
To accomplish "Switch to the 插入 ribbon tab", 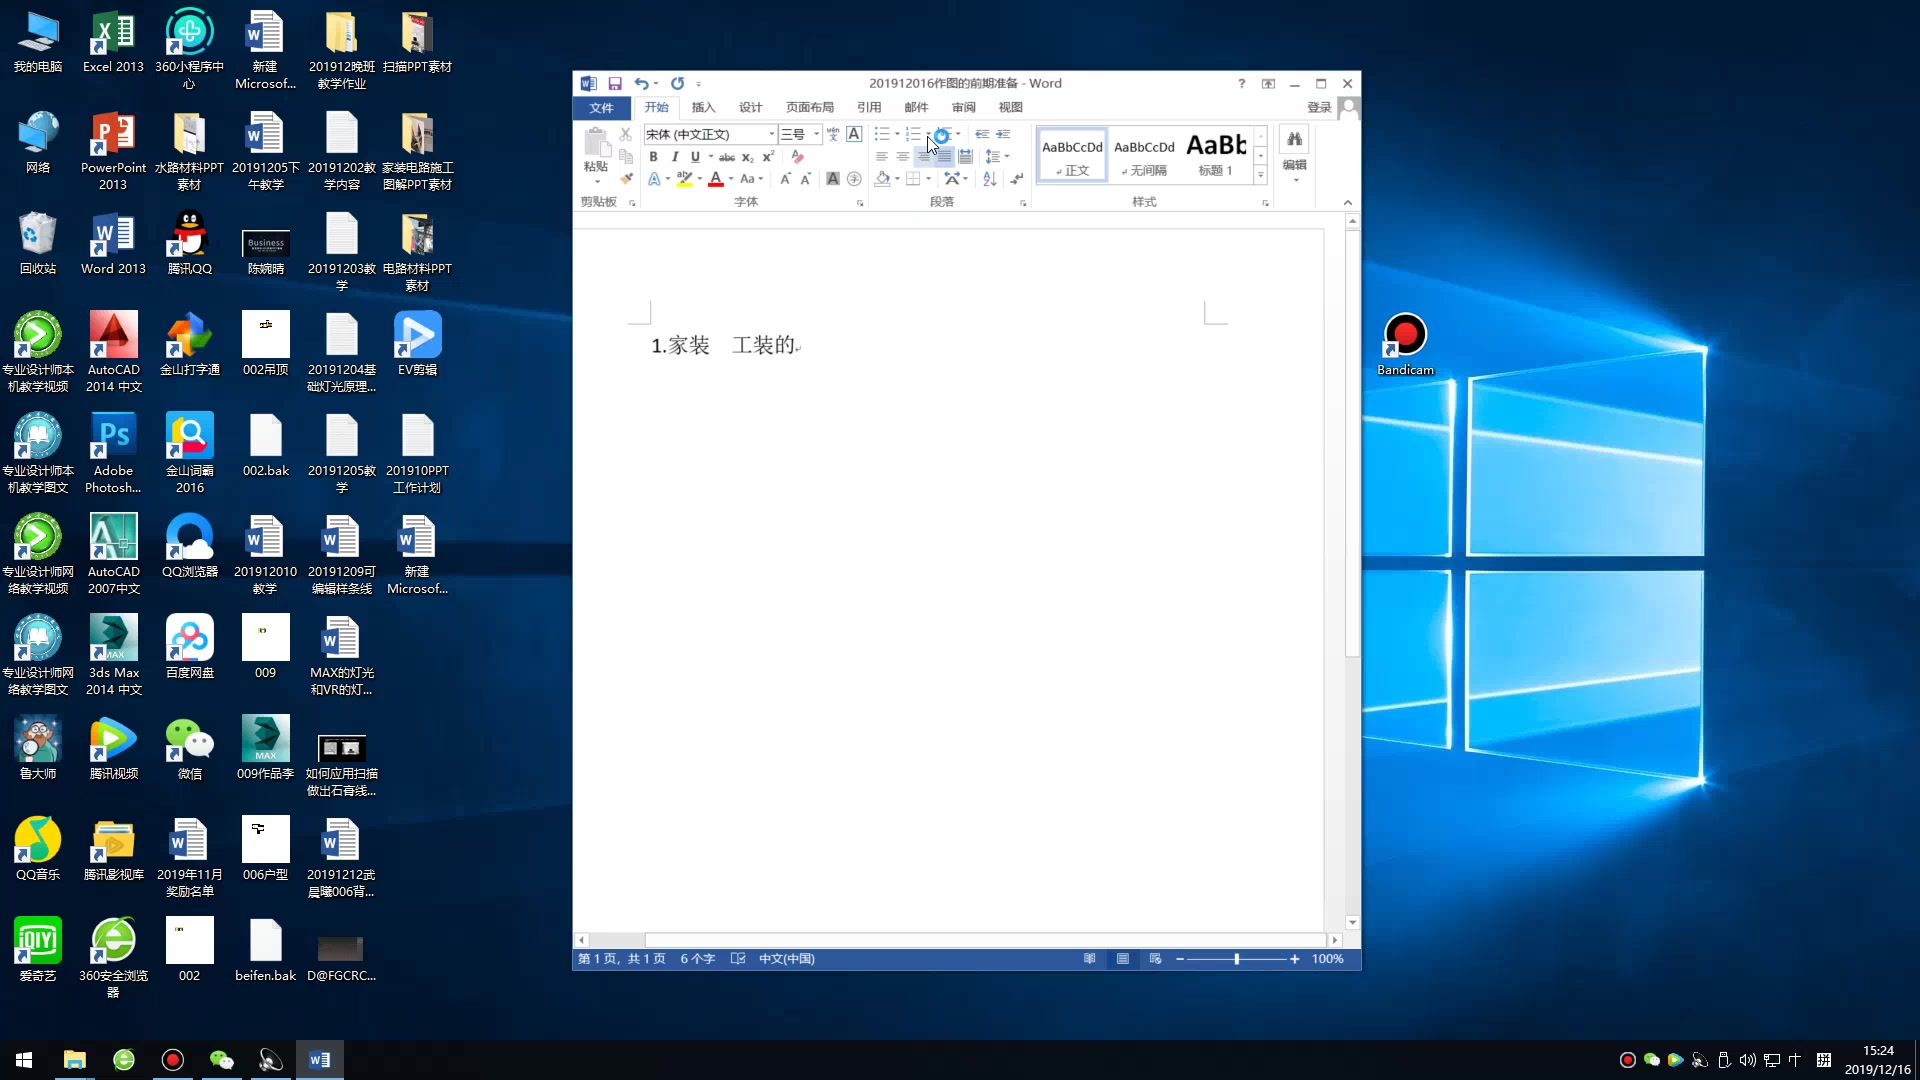I will (704, 107).
